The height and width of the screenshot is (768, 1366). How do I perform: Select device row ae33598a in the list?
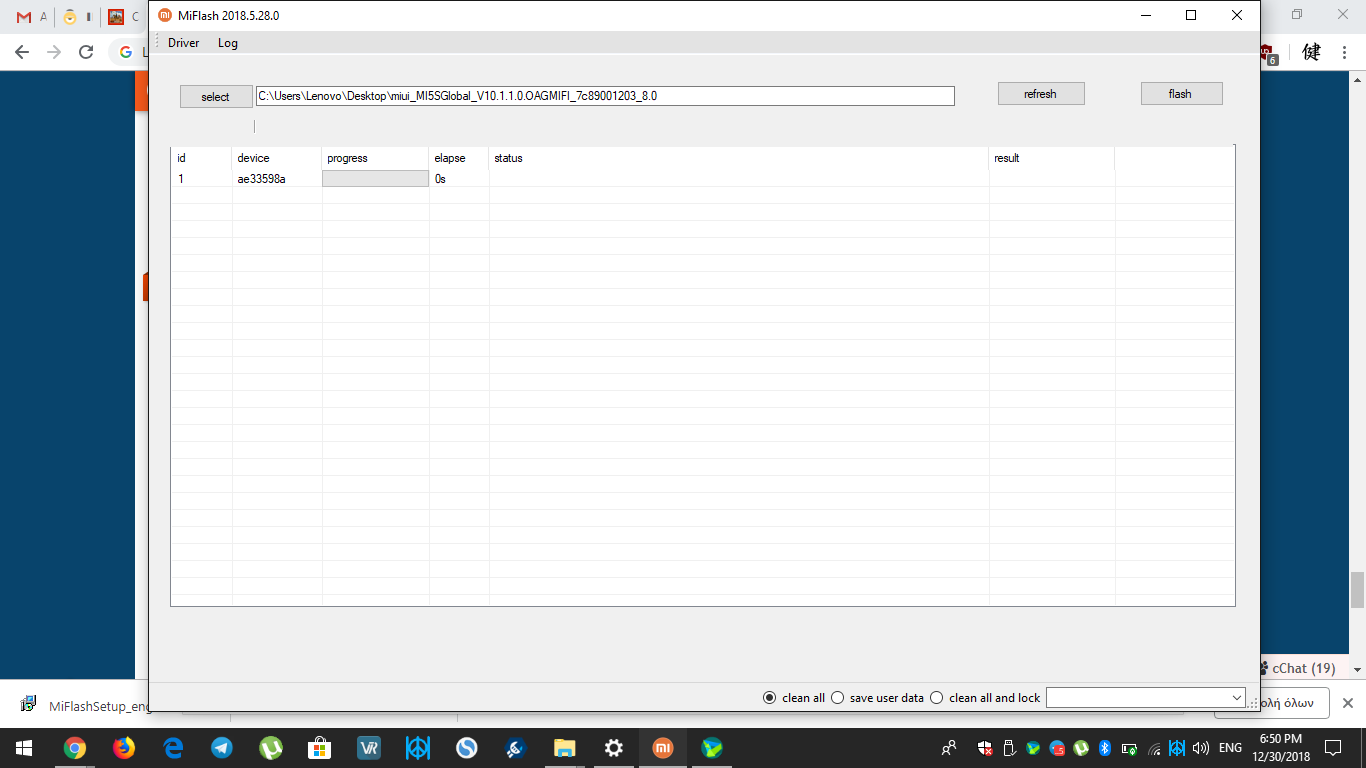tap(261, 179)
